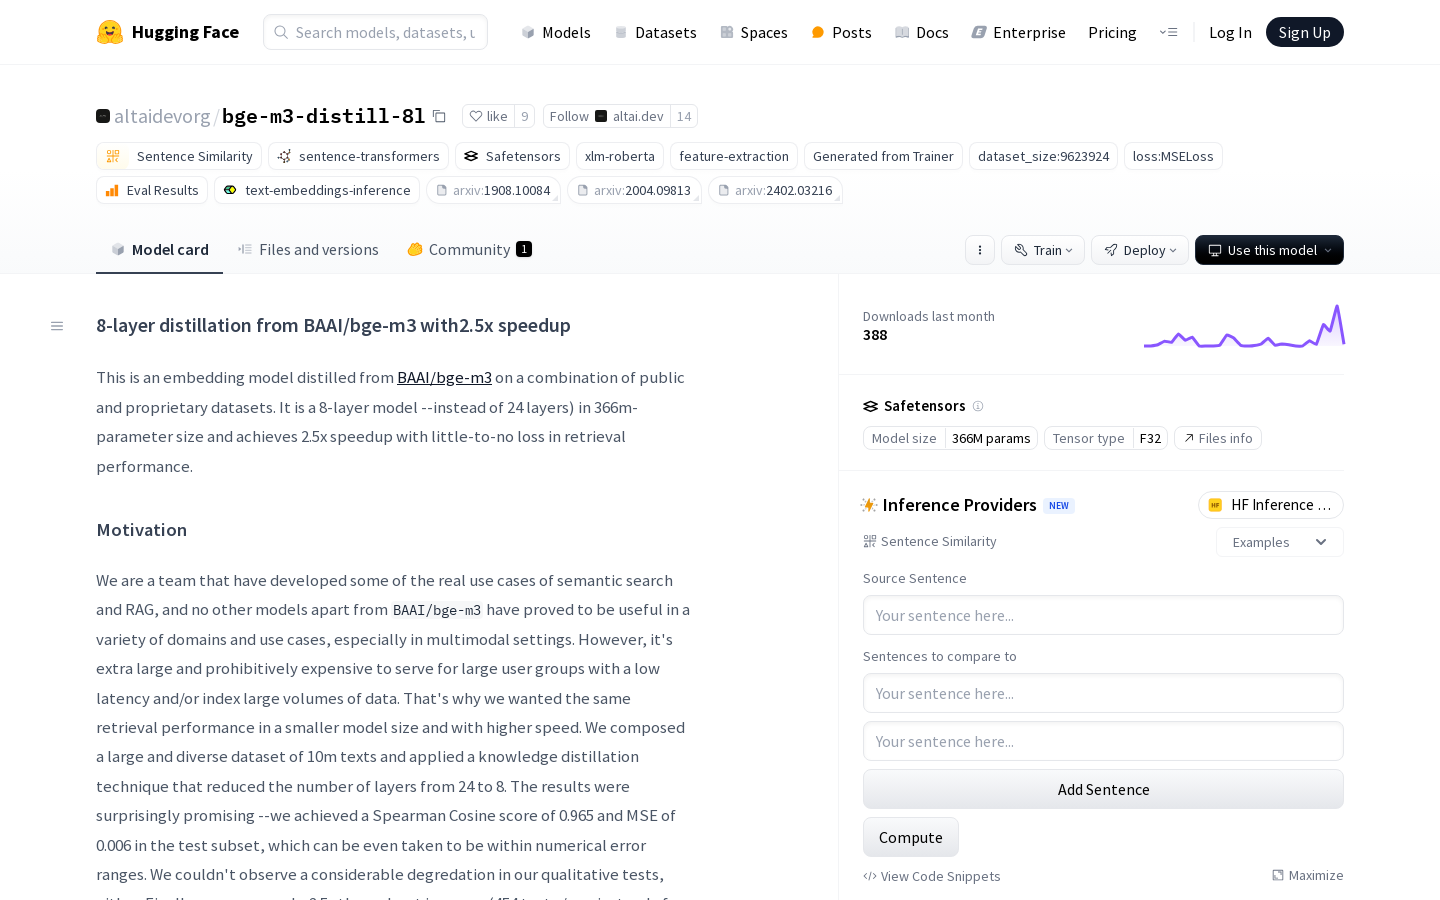Go to Datasets in the navigation
The width and height of the screenshot is (1440, 900).
click(x=655, y=32)
